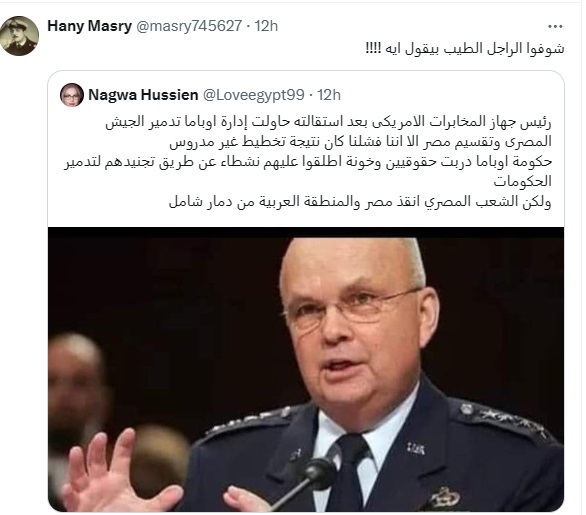Open the 12h timestamp beside @masry745627
The width and height of the screenshot is (586, 515).
click(266, 26)
